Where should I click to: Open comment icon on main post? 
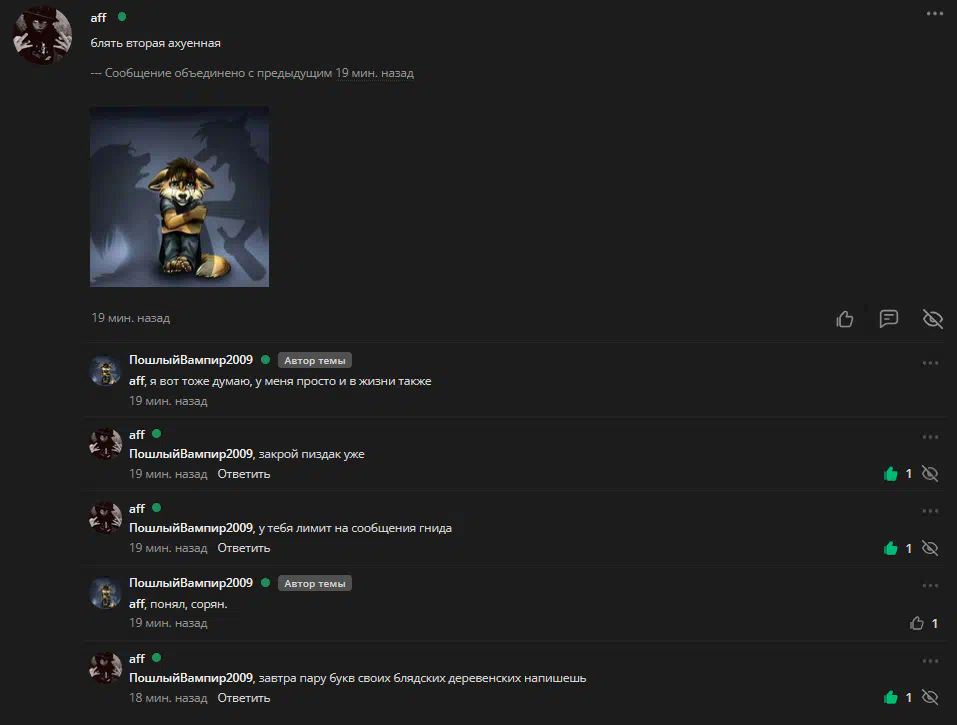pyautogui.click(x=889, y=319)
